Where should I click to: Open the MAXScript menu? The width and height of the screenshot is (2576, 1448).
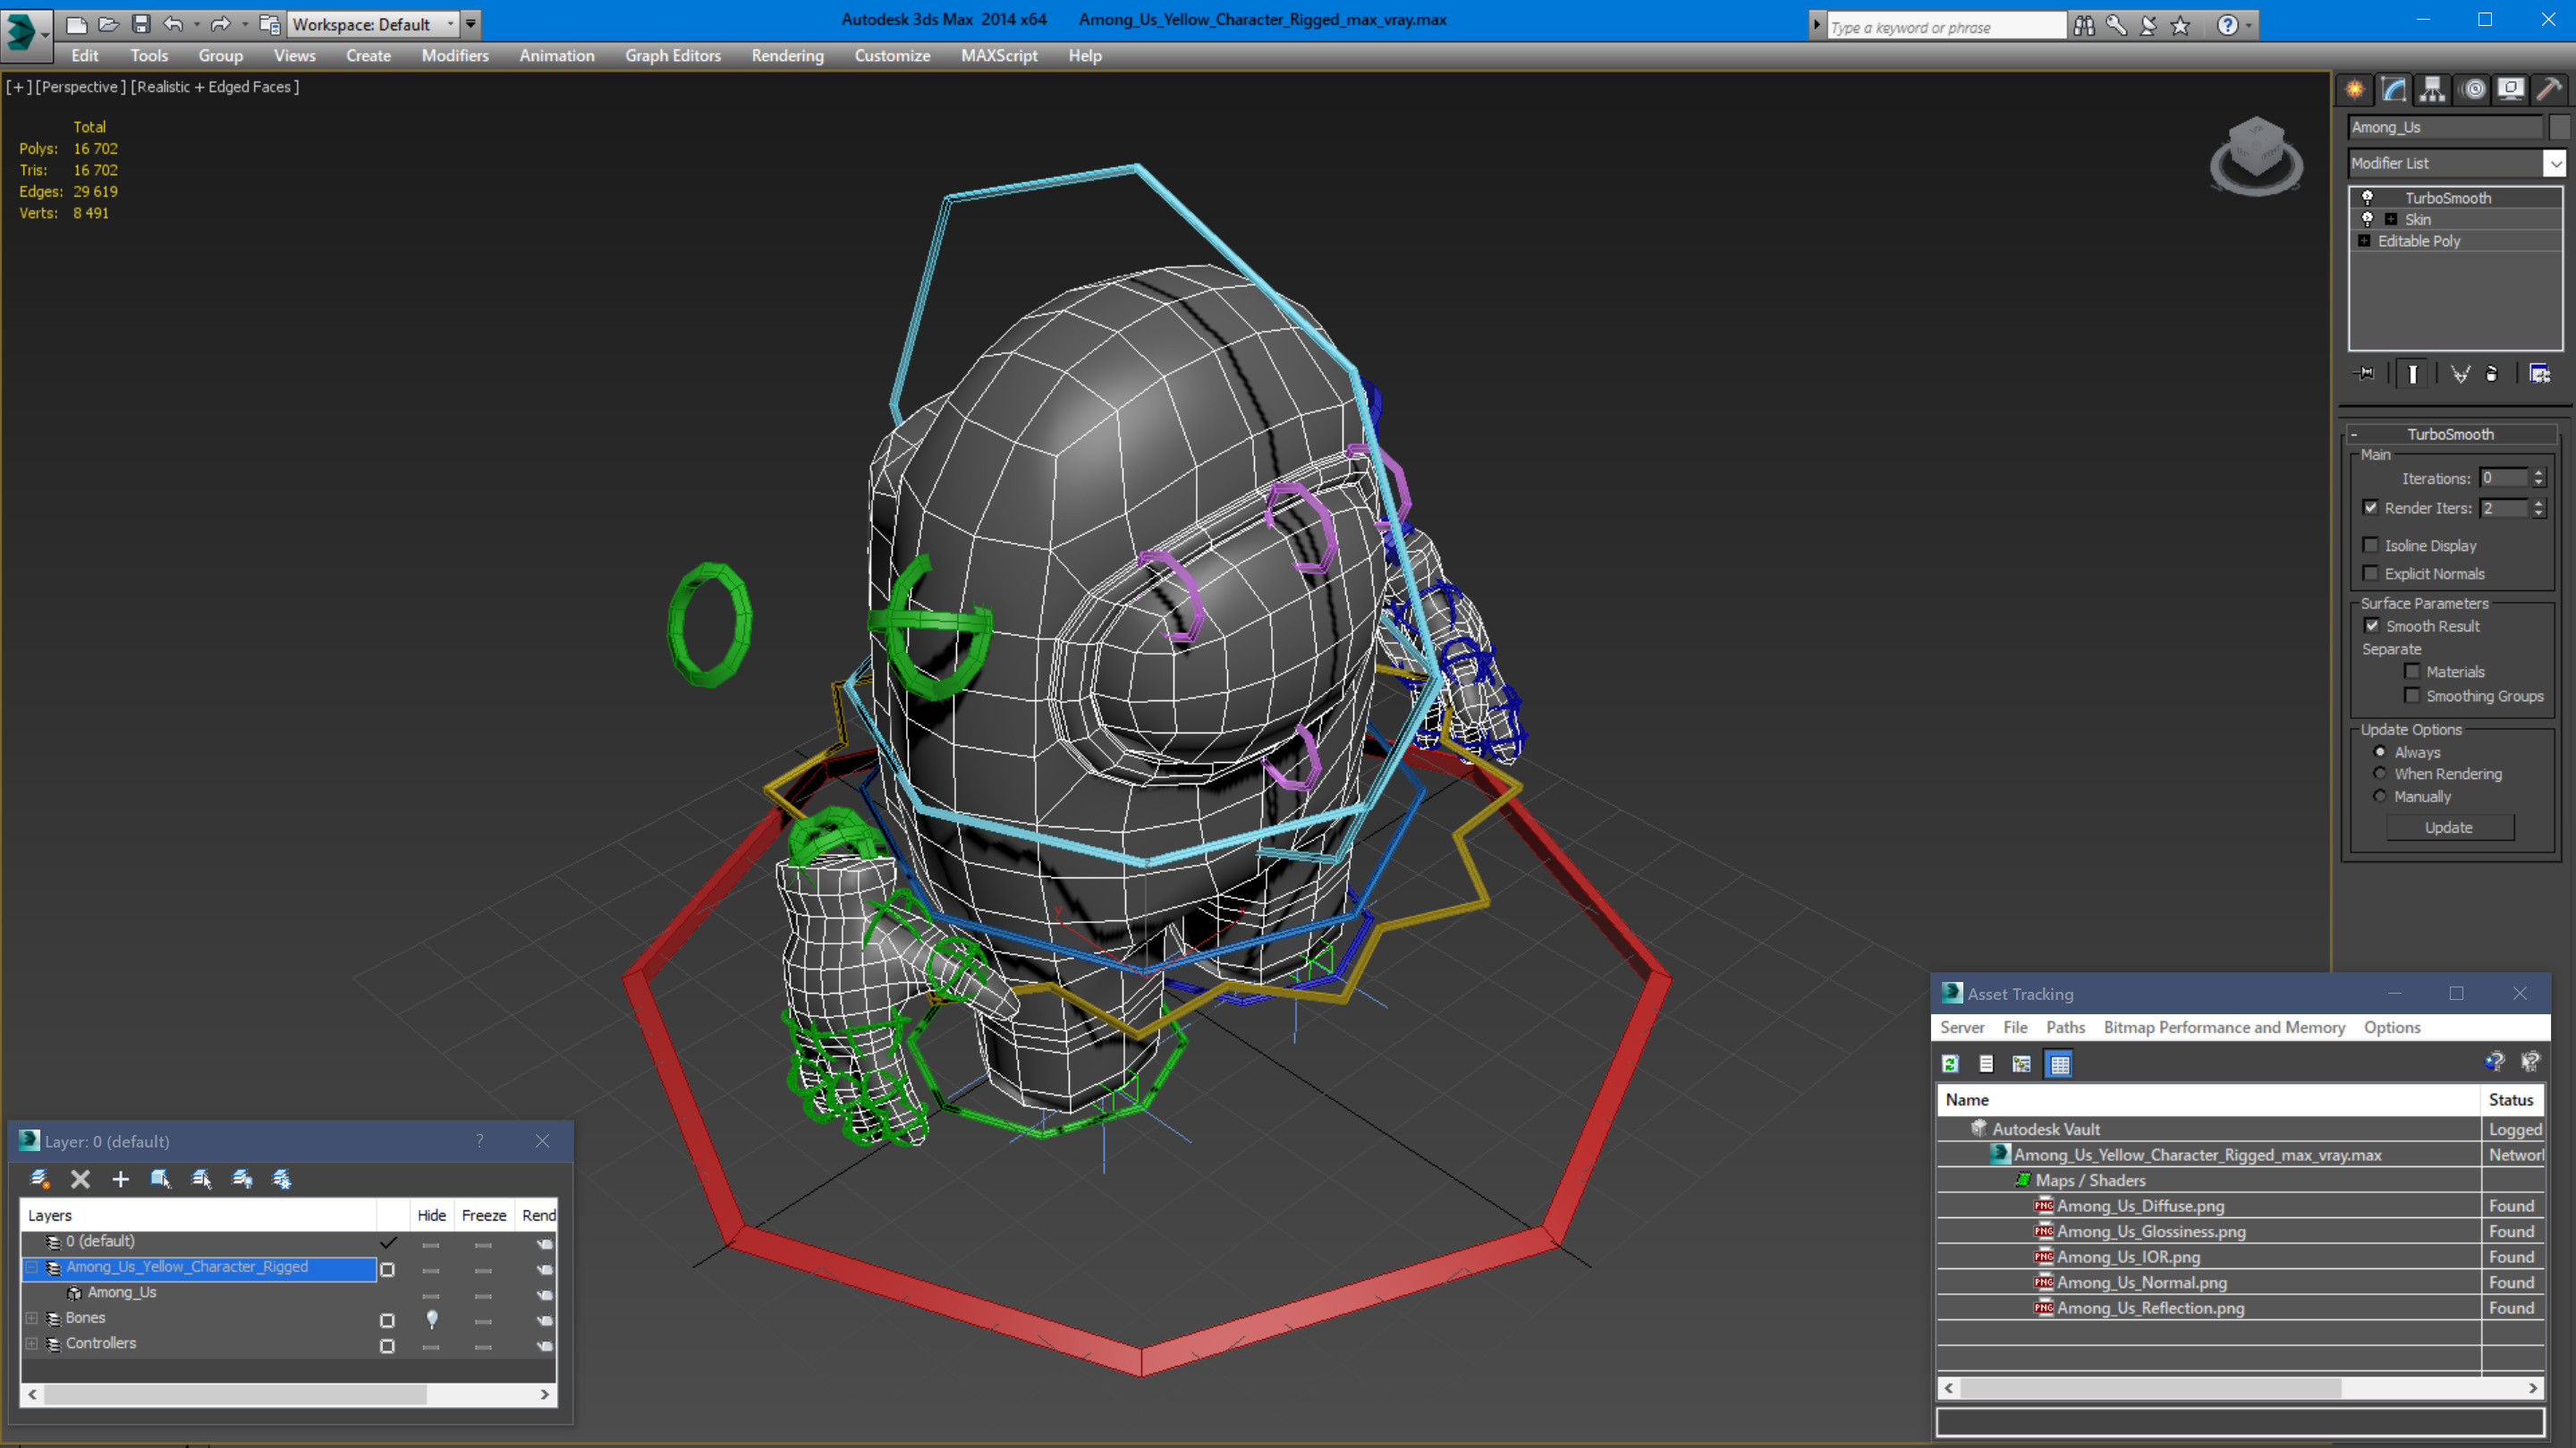[999, 56]
